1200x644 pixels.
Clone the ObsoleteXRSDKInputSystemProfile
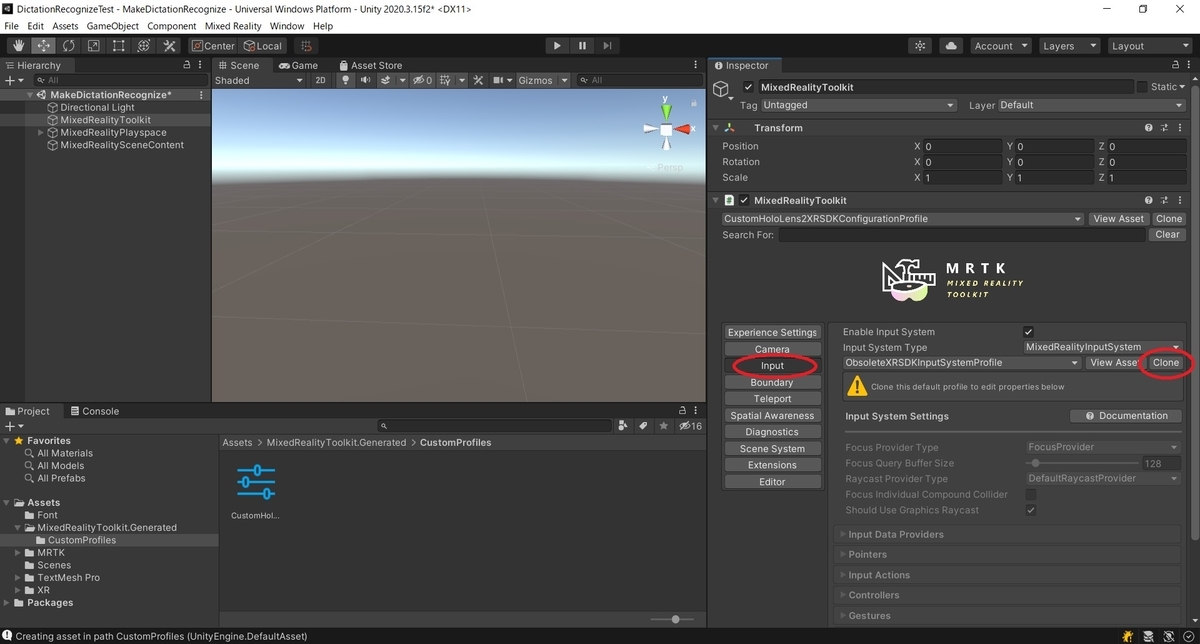(1166, 362)
